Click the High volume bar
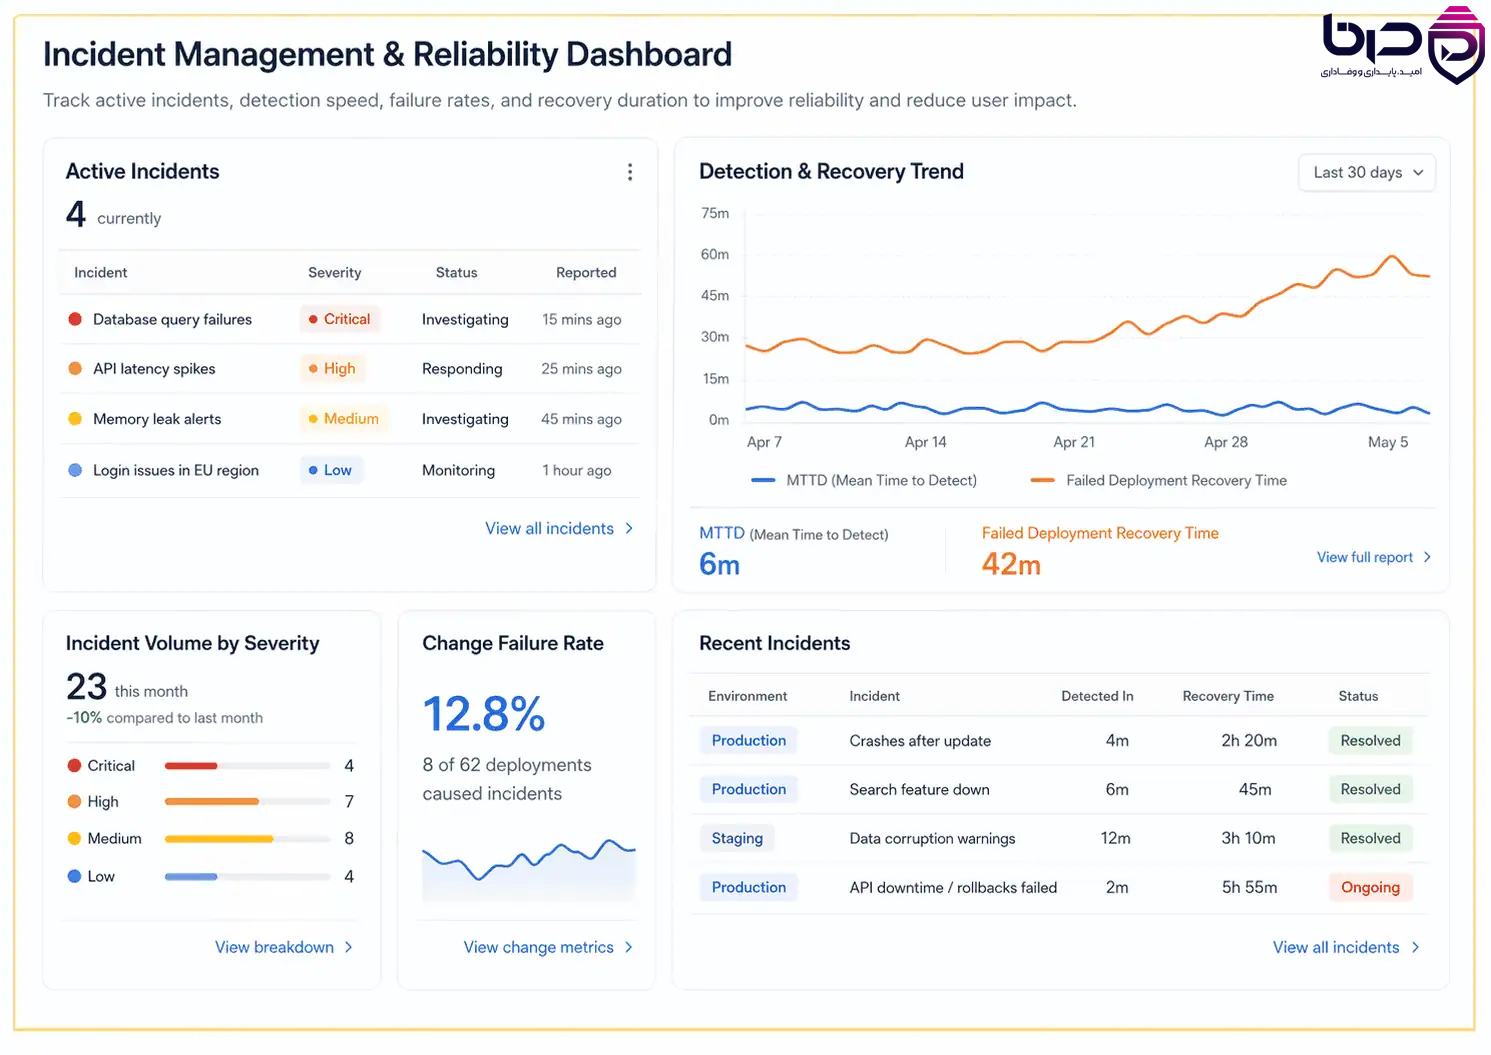The width and height of the screenshot is (1491, 1055). click(248, 802)
